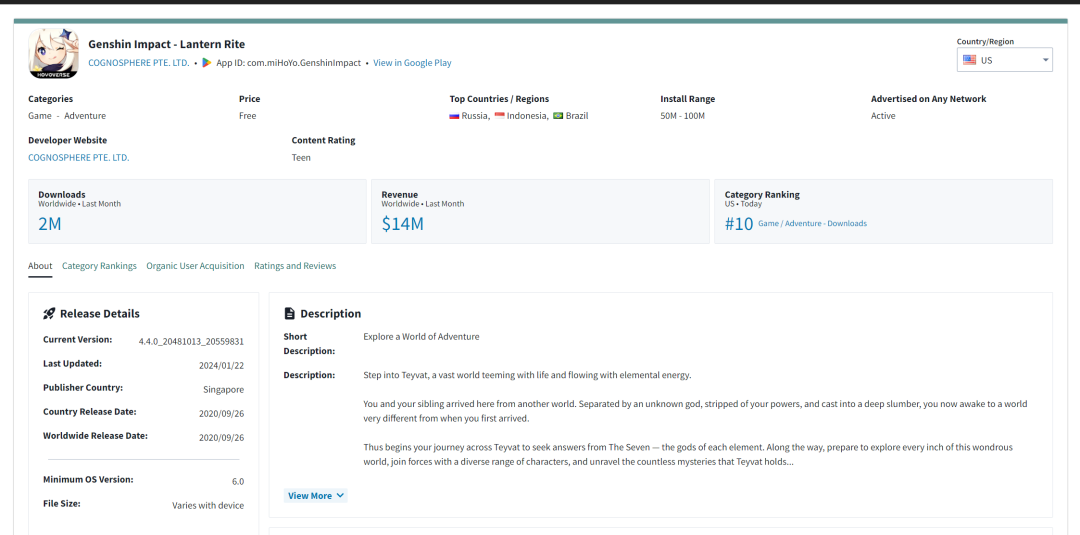
Task: Click Publisher Country value Singapore
Action: coord(223,390)
